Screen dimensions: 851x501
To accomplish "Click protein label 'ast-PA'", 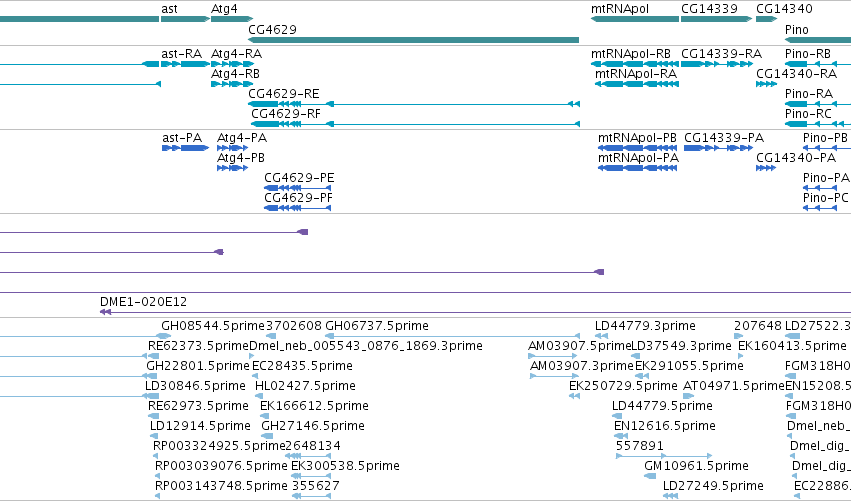I will (x=182, y=138).
